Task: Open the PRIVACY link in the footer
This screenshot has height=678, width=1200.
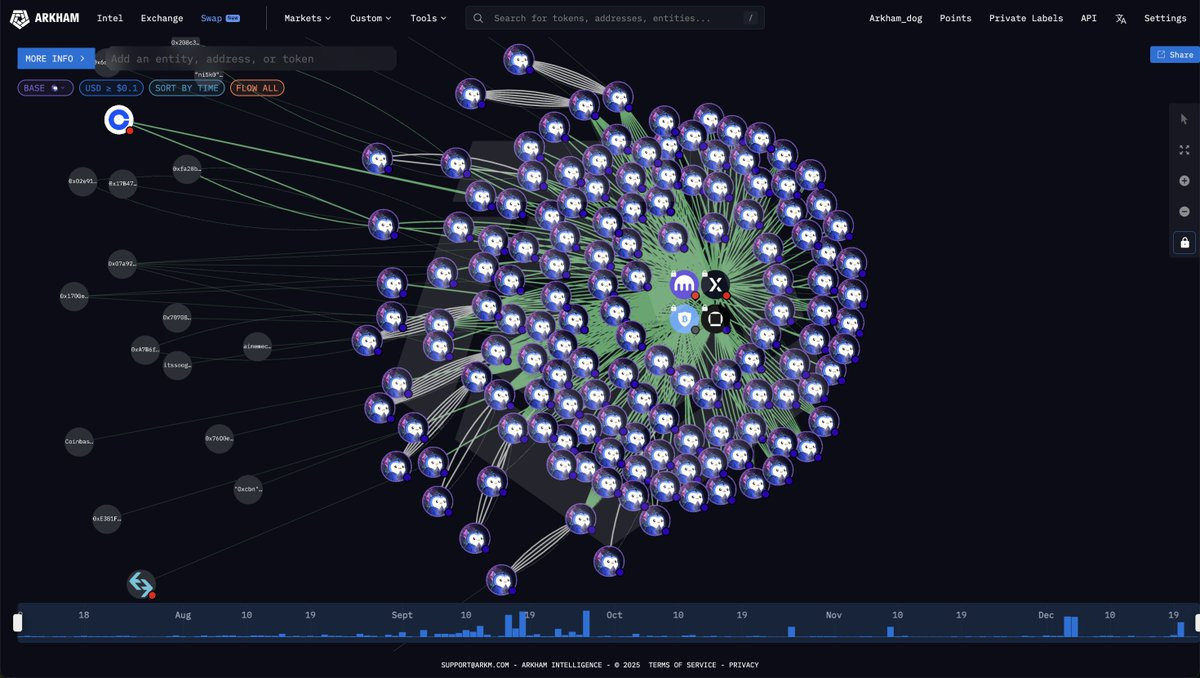Action: 743,665
